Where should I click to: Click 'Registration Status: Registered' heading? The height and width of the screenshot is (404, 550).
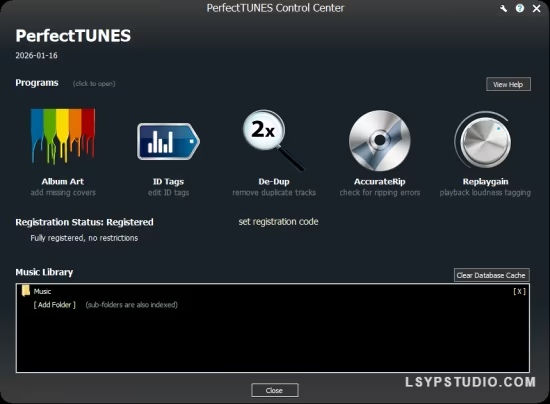click(84, 222)
